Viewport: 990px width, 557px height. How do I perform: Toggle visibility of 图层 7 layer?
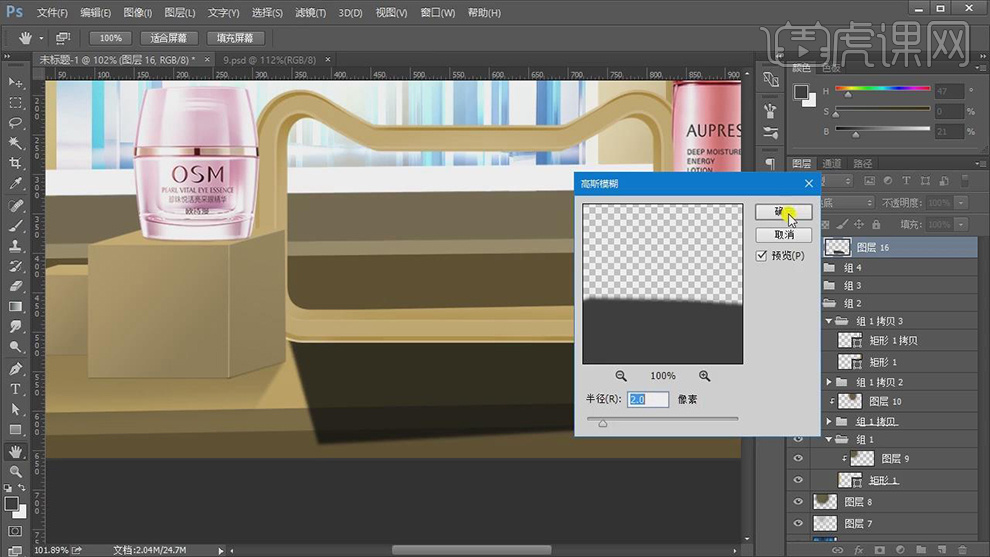[x=798, y=523]
